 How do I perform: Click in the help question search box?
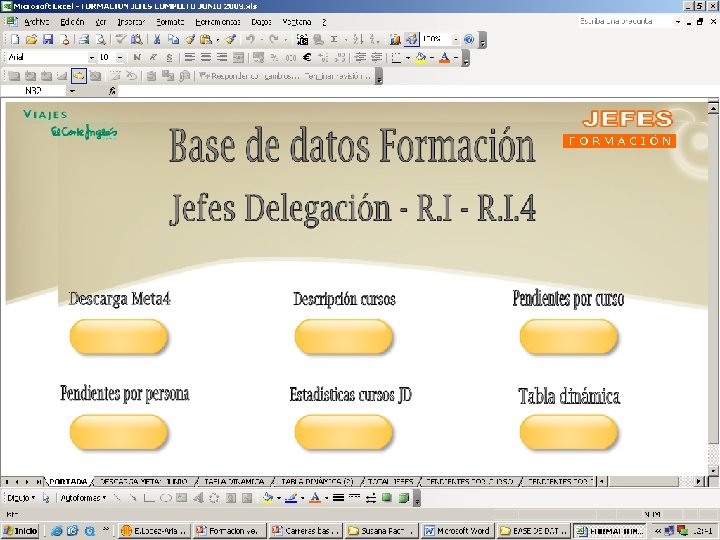[x=625, y=21]
